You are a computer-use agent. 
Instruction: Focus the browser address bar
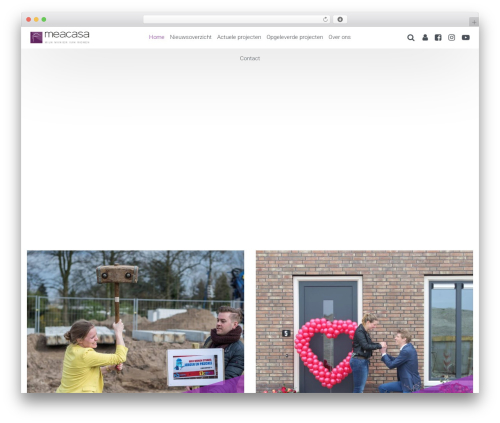pyautogui.click(x=237, y=19)
